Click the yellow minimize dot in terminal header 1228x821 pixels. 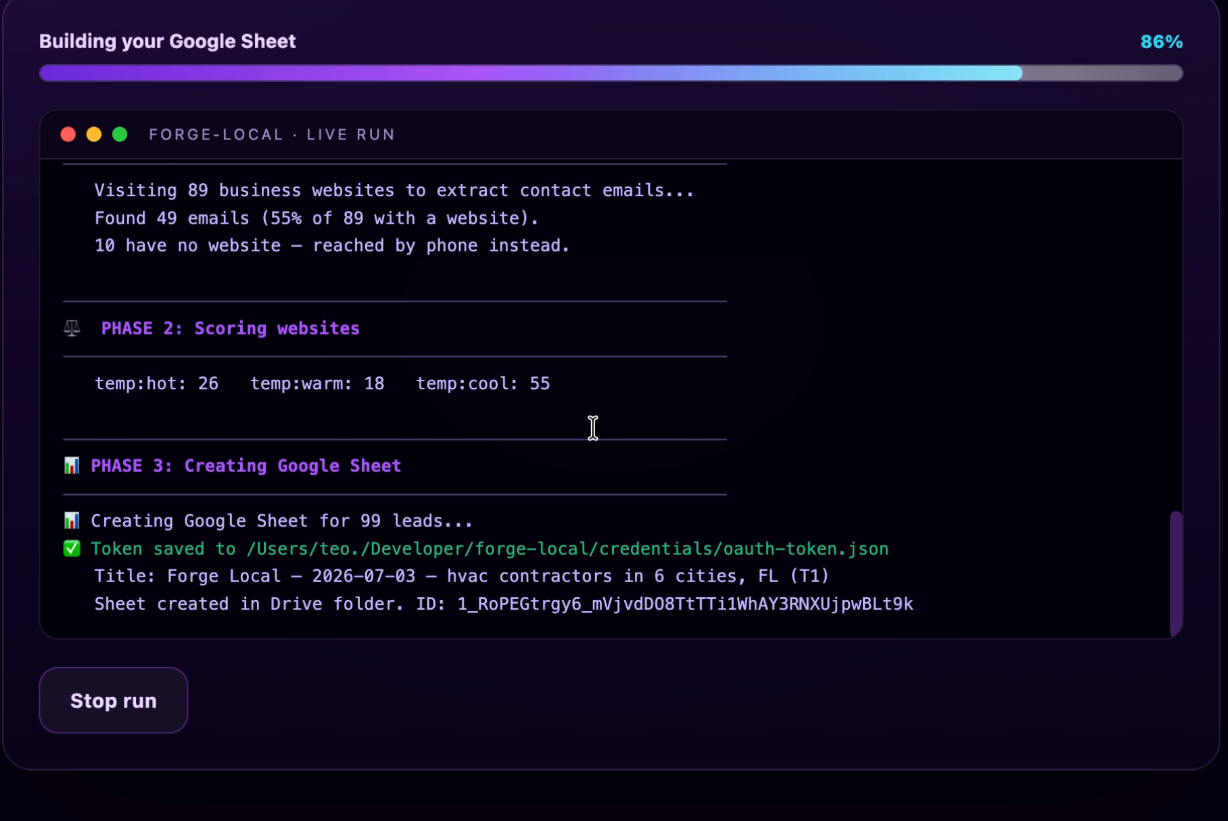[94, 134]
